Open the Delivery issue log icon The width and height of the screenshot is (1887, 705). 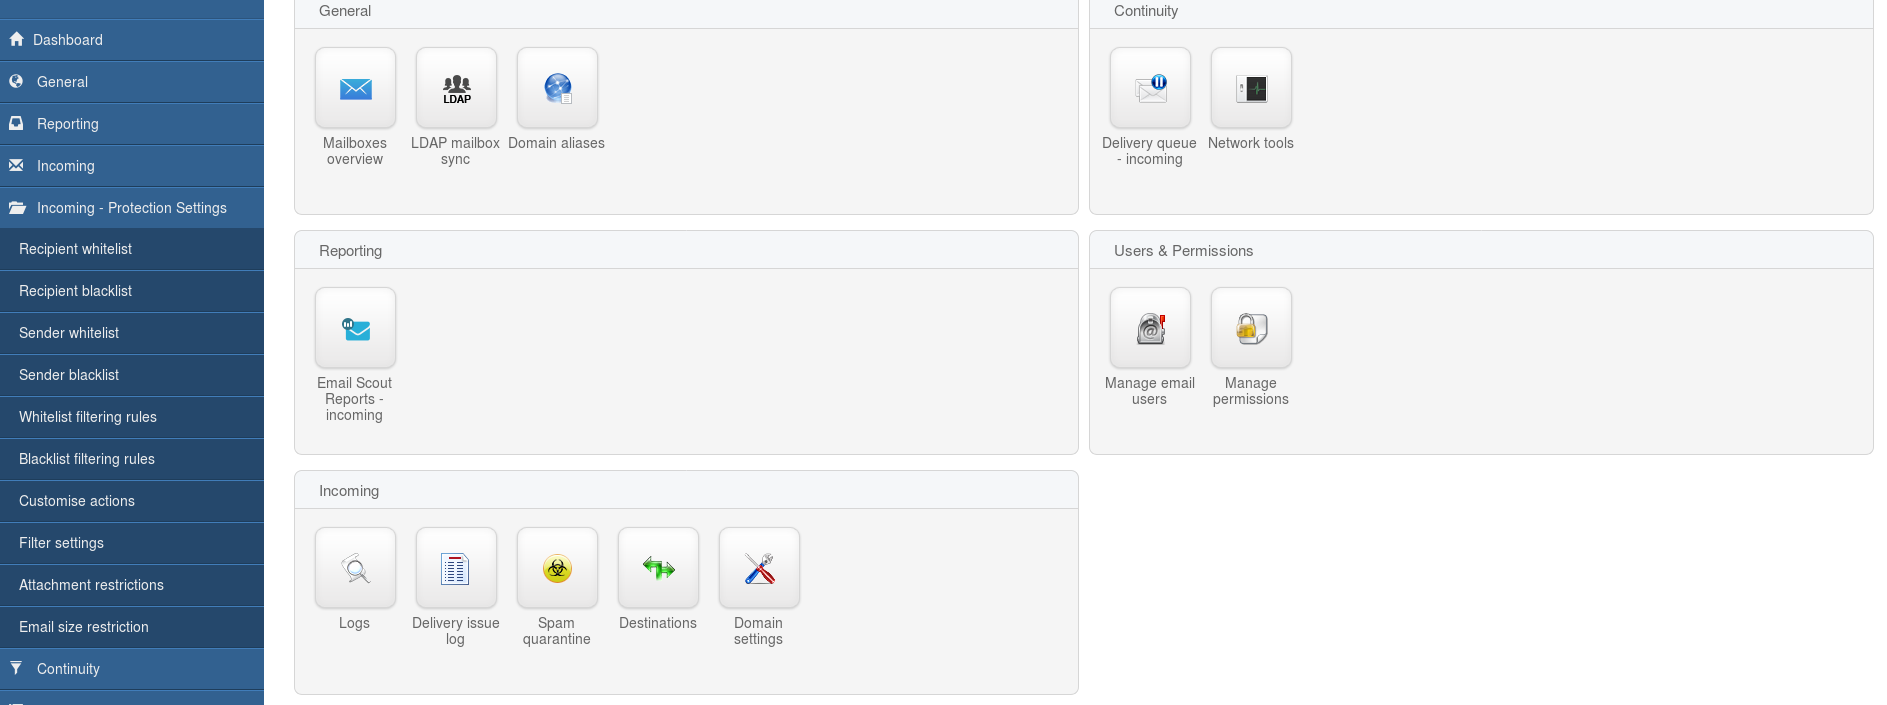click(456, 568)
